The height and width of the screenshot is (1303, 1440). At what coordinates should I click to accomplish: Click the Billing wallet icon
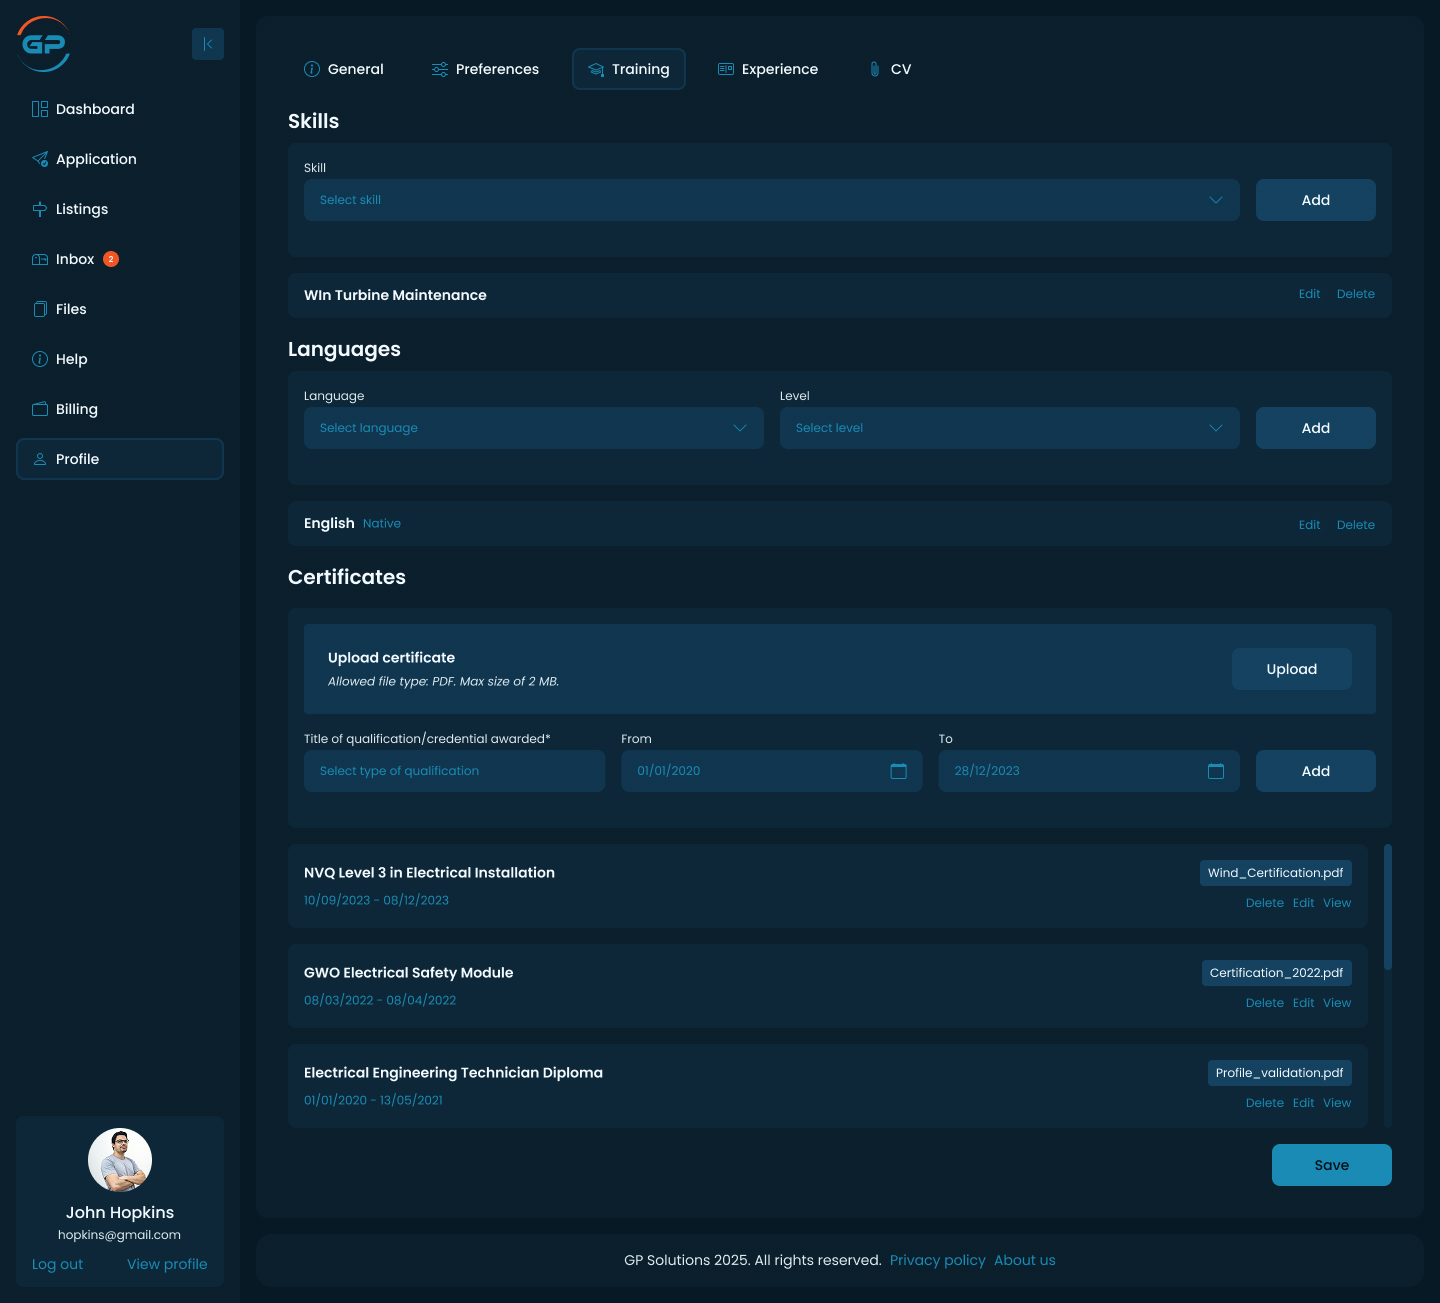point(40,409)
